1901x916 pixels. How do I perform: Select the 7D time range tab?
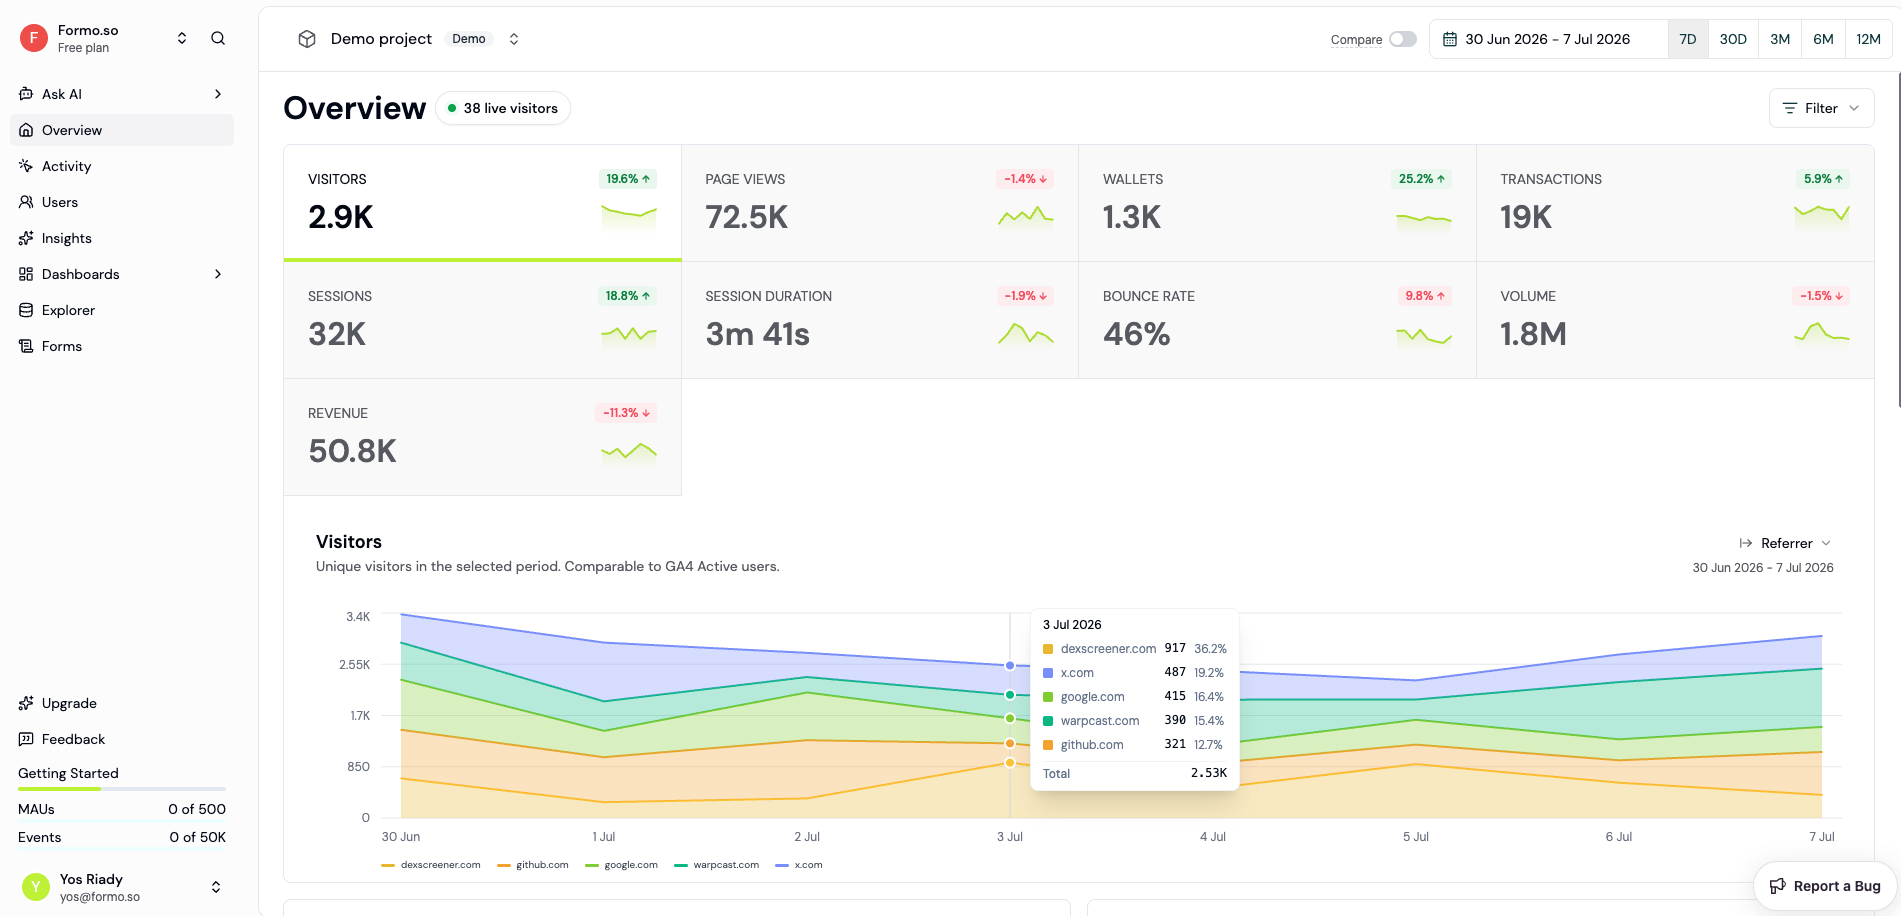[1688, 39]
